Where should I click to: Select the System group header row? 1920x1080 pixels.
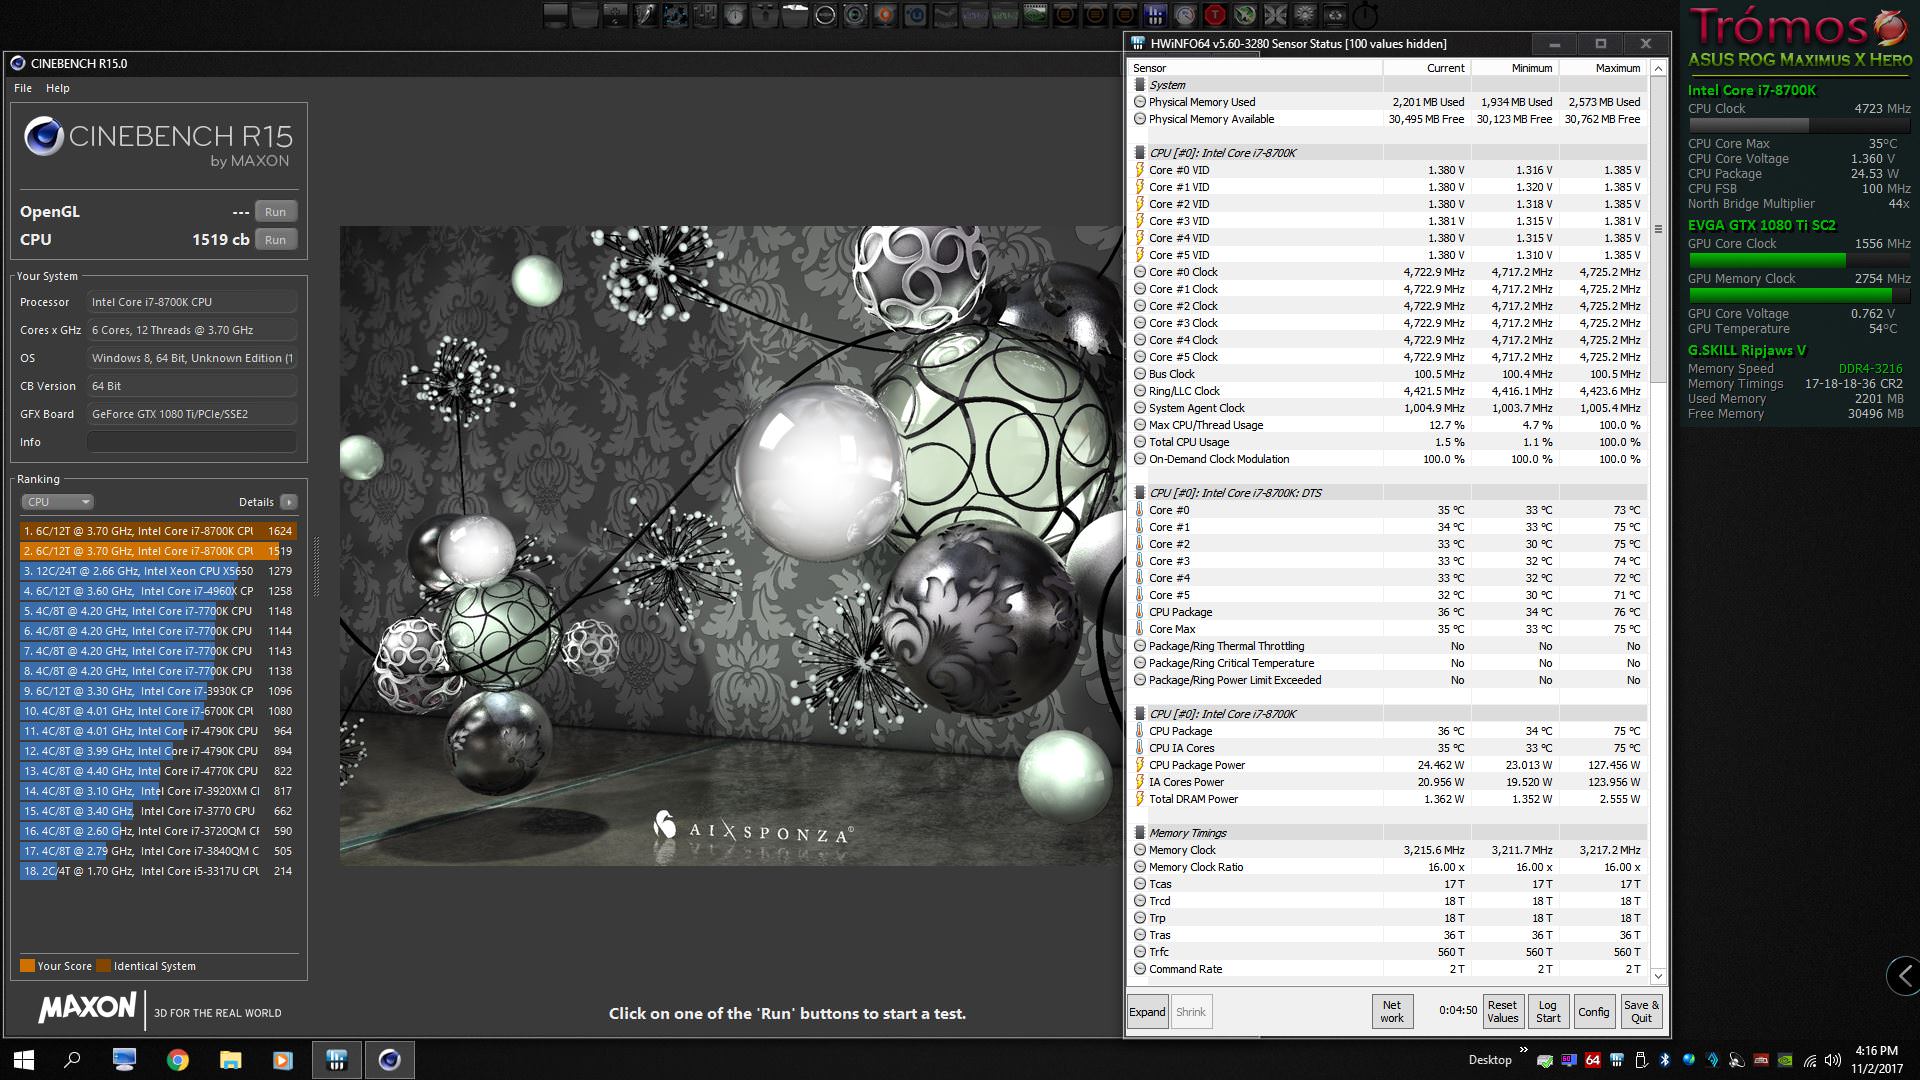pyautogui.click(x=1388, y=85)
